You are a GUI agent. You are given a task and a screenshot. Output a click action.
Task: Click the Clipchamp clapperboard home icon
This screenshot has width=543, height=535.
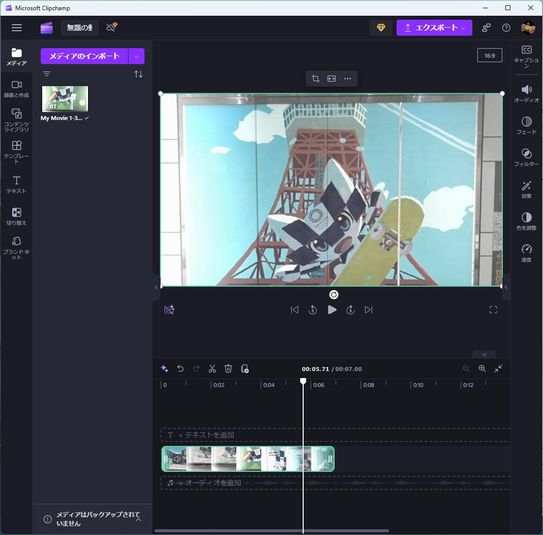coord(47,28)
